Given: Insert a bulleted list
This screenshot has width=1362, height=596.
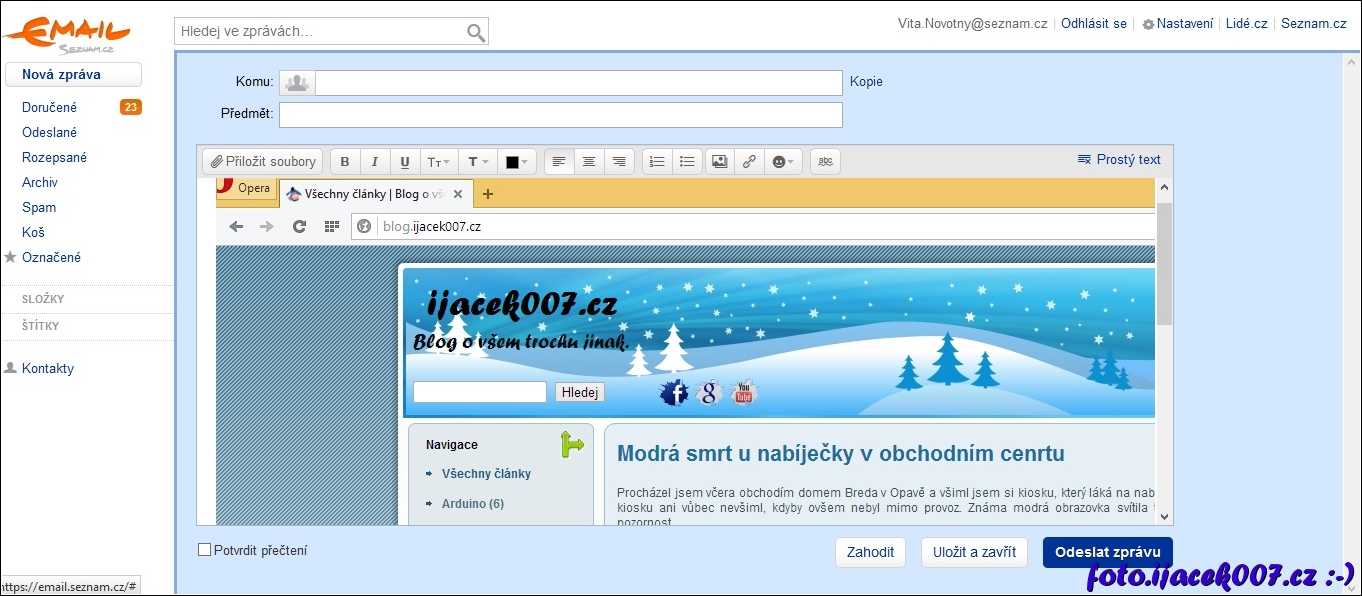Looking at the screenshot, I should tap(687, 162).
